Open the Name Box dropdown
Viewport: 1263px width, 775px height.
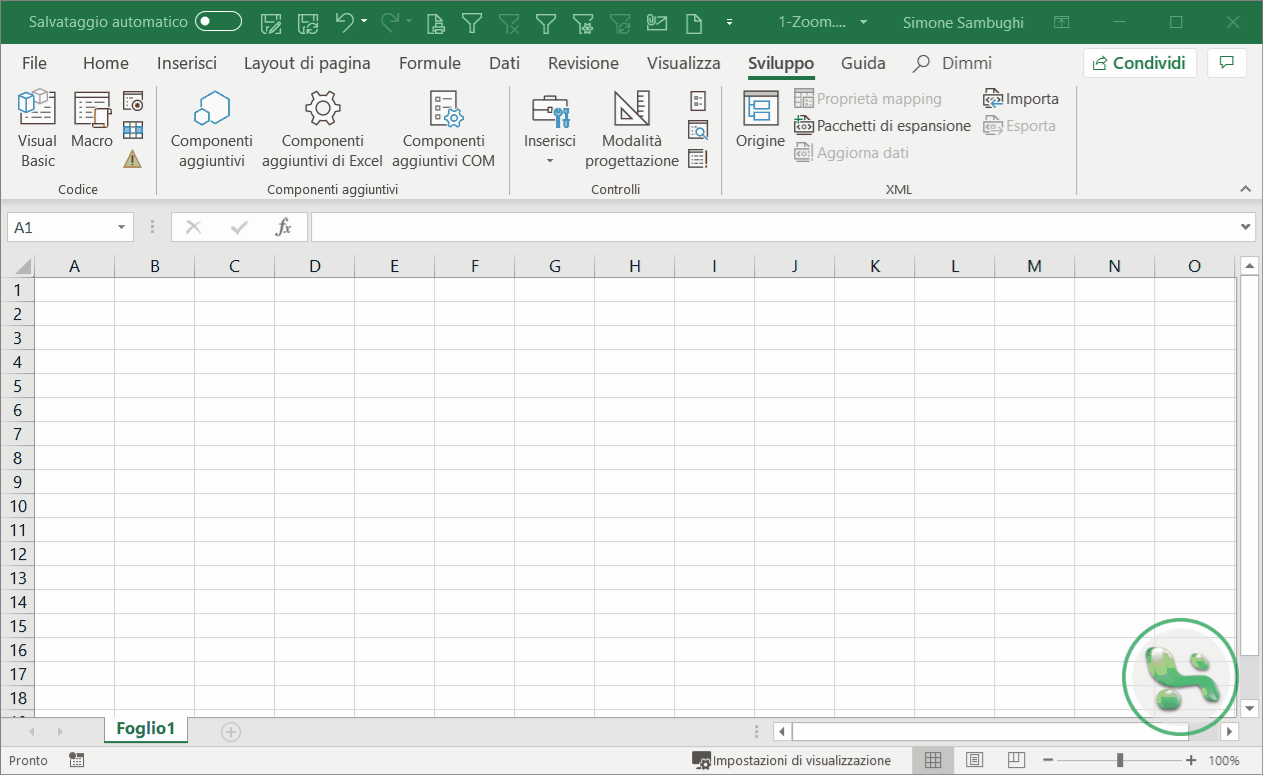pos(122,227)
